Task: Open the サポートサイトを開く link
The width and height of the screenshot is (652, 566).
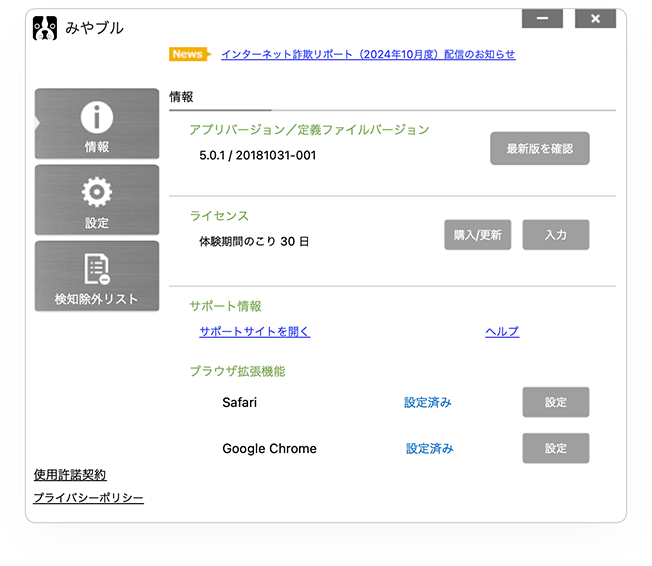Action: pos(254,332)
